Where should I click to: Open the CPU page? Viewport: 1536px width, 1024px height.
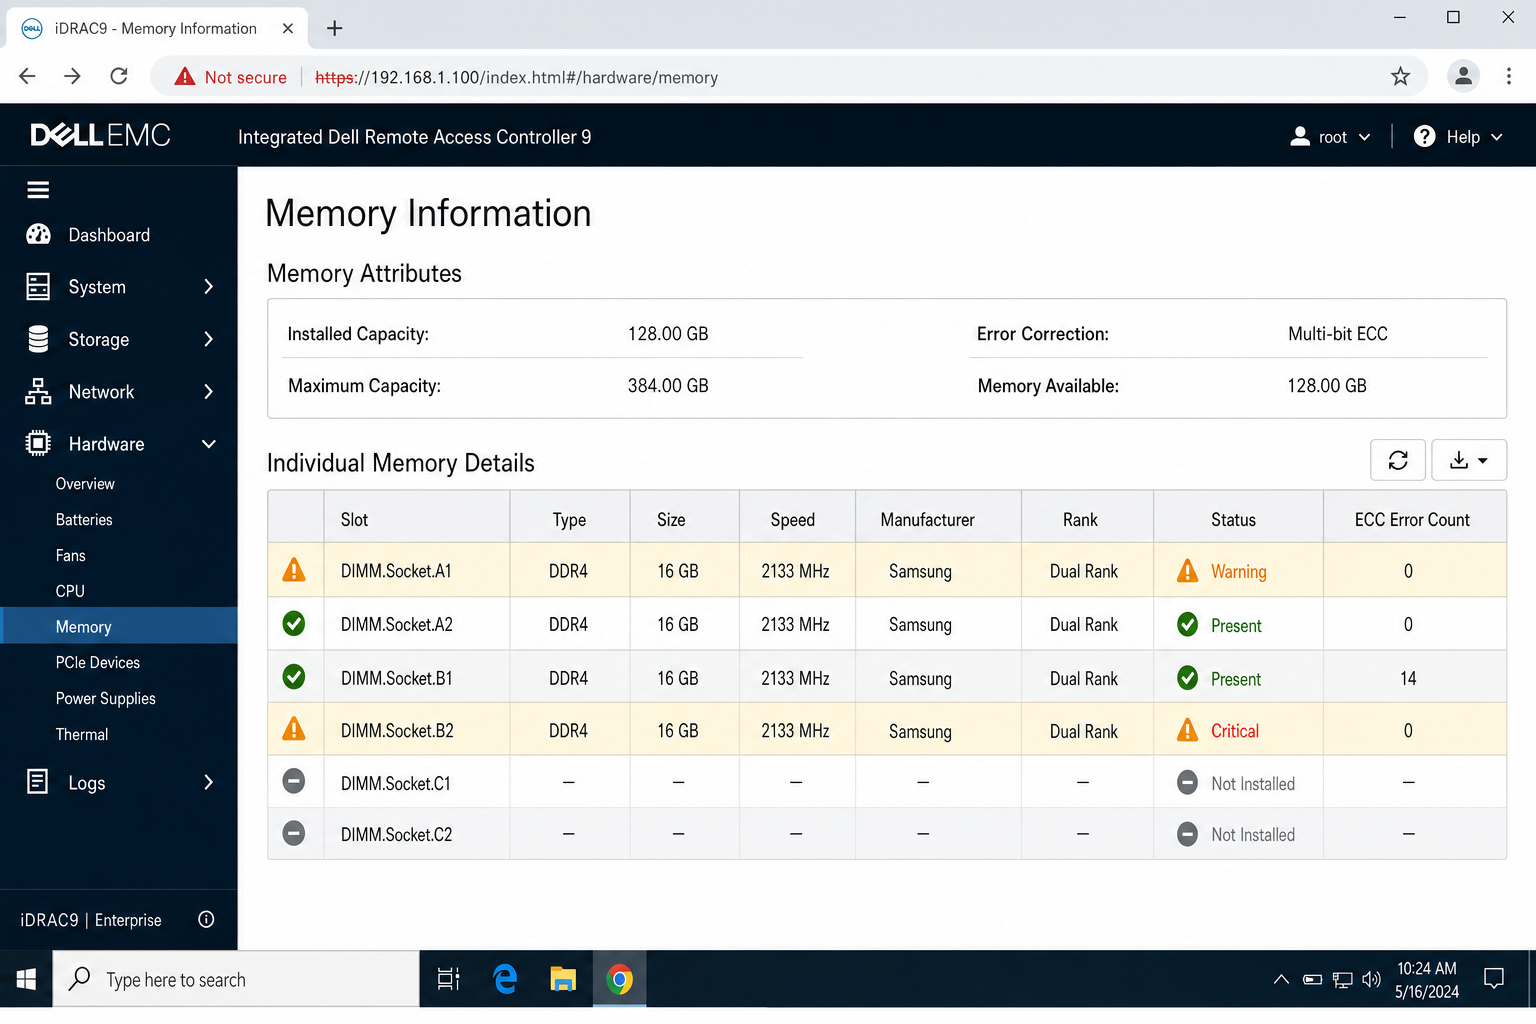pos(70,591)
